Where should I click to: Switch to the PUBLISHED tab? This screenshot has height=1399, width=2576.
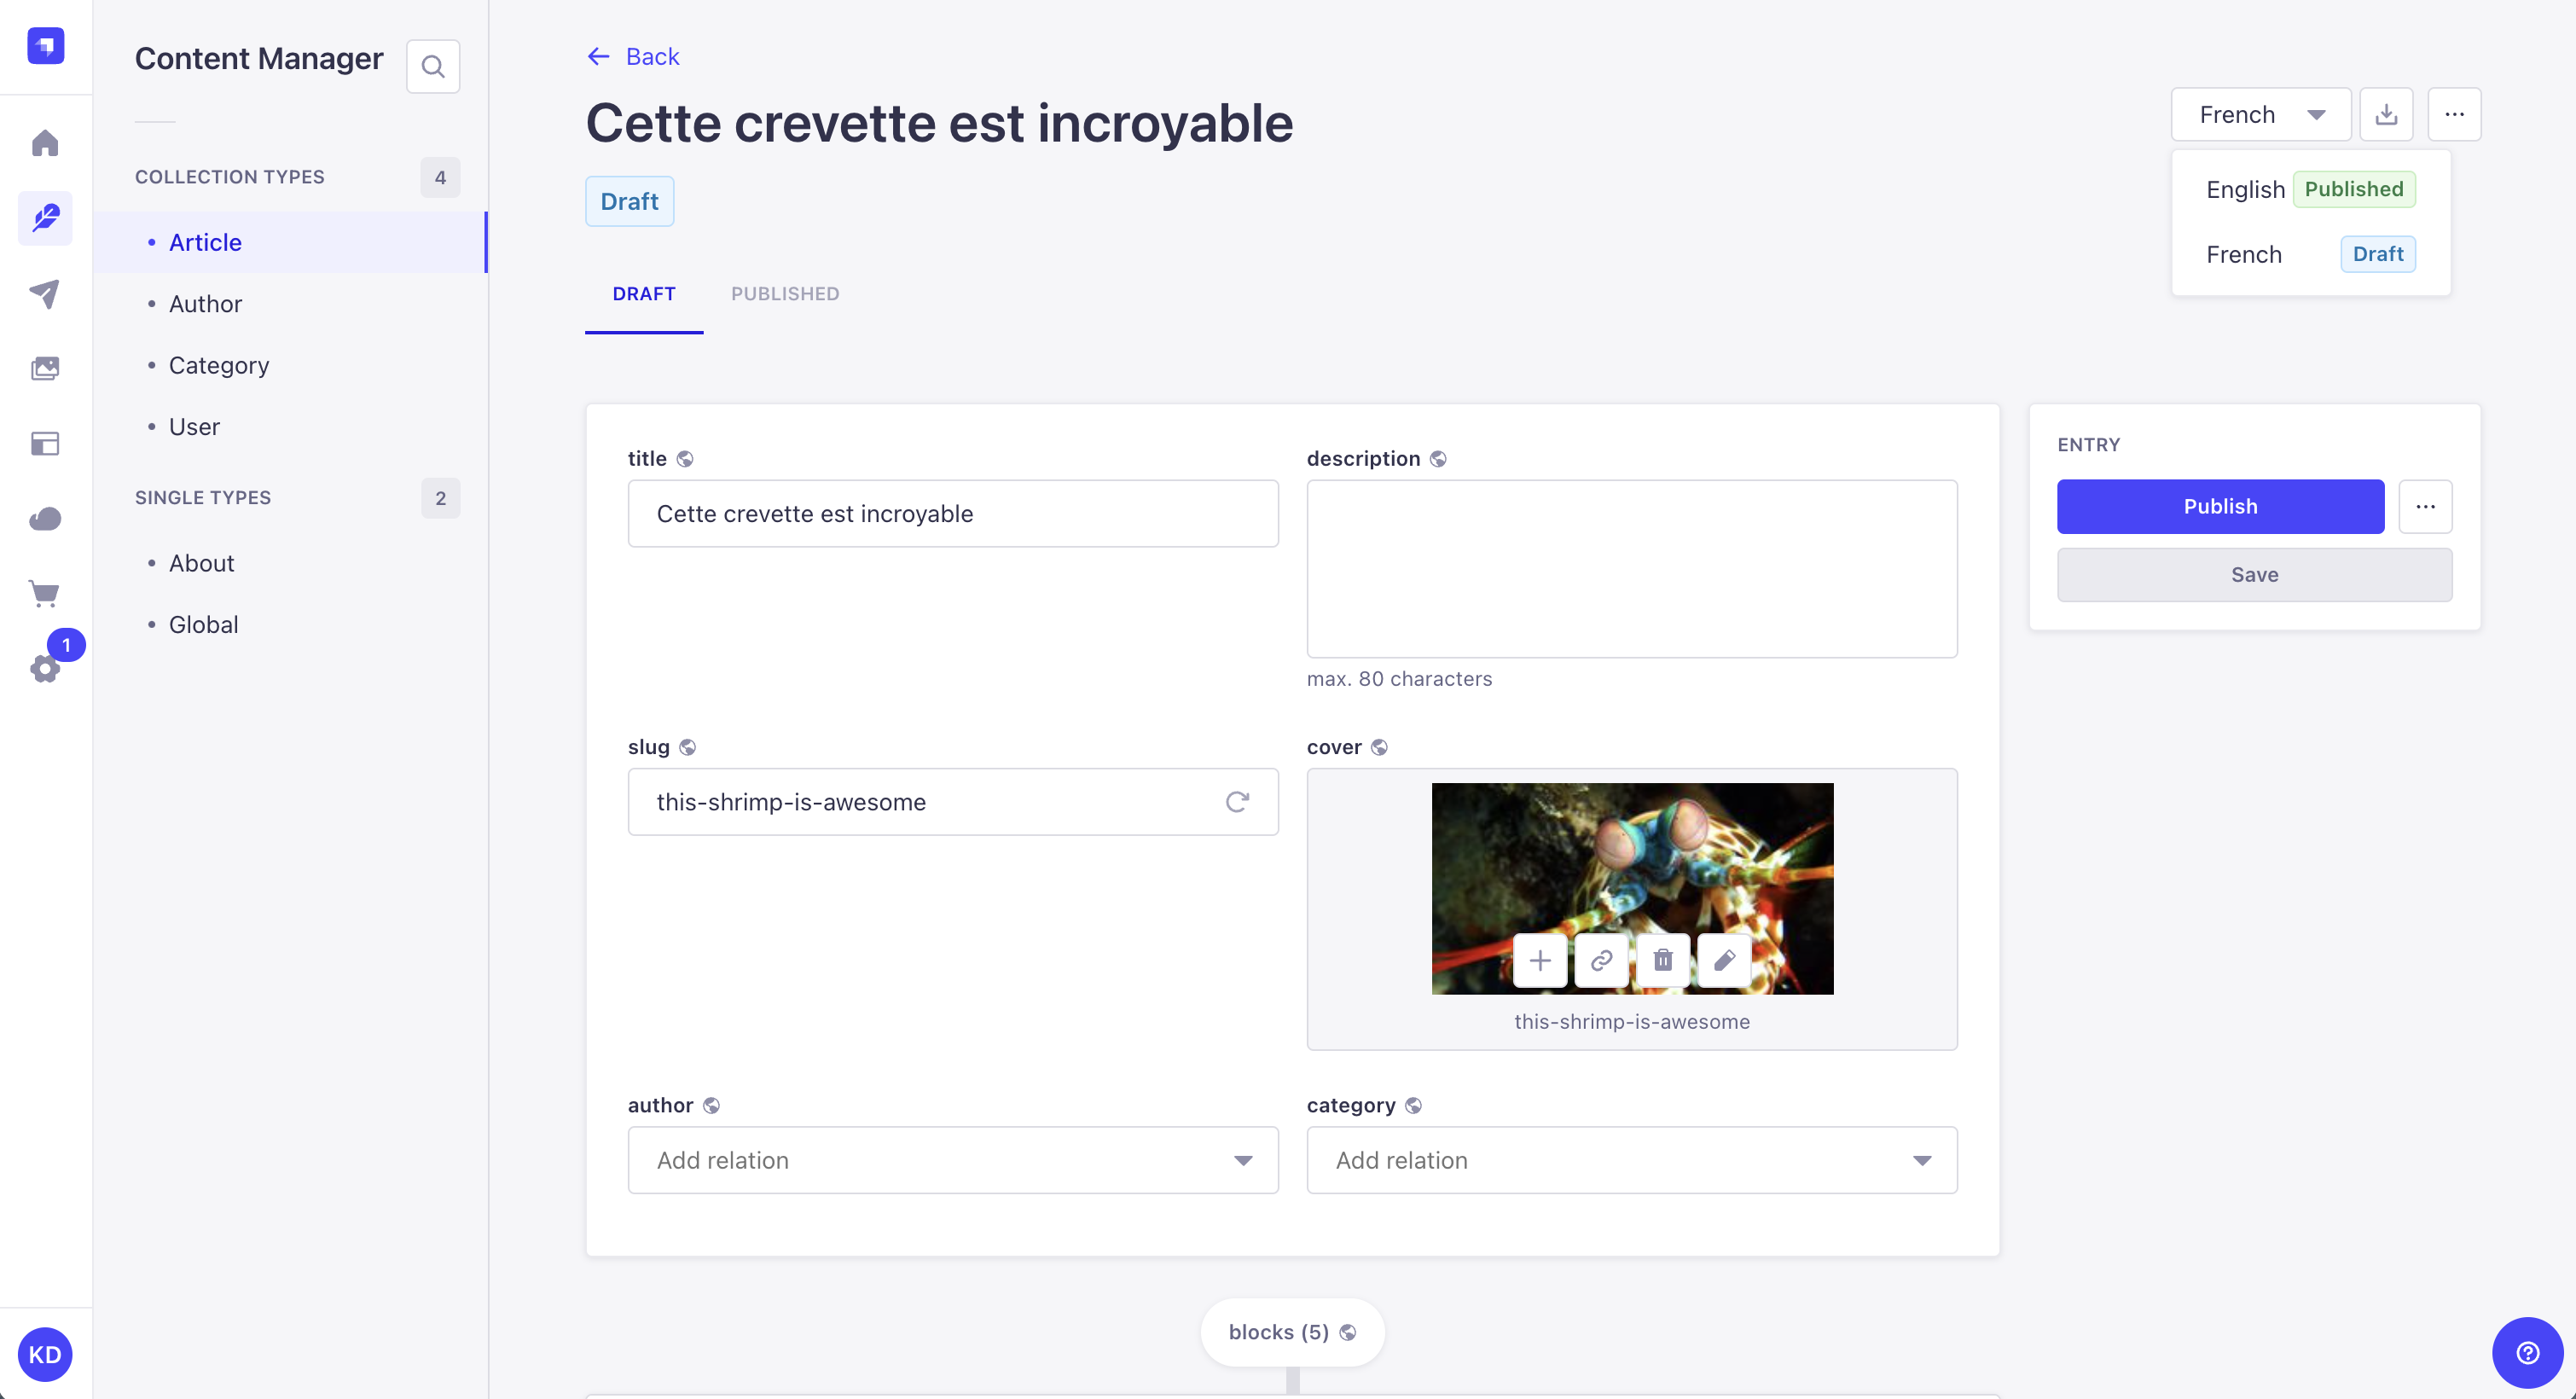(x=786, y=291)
